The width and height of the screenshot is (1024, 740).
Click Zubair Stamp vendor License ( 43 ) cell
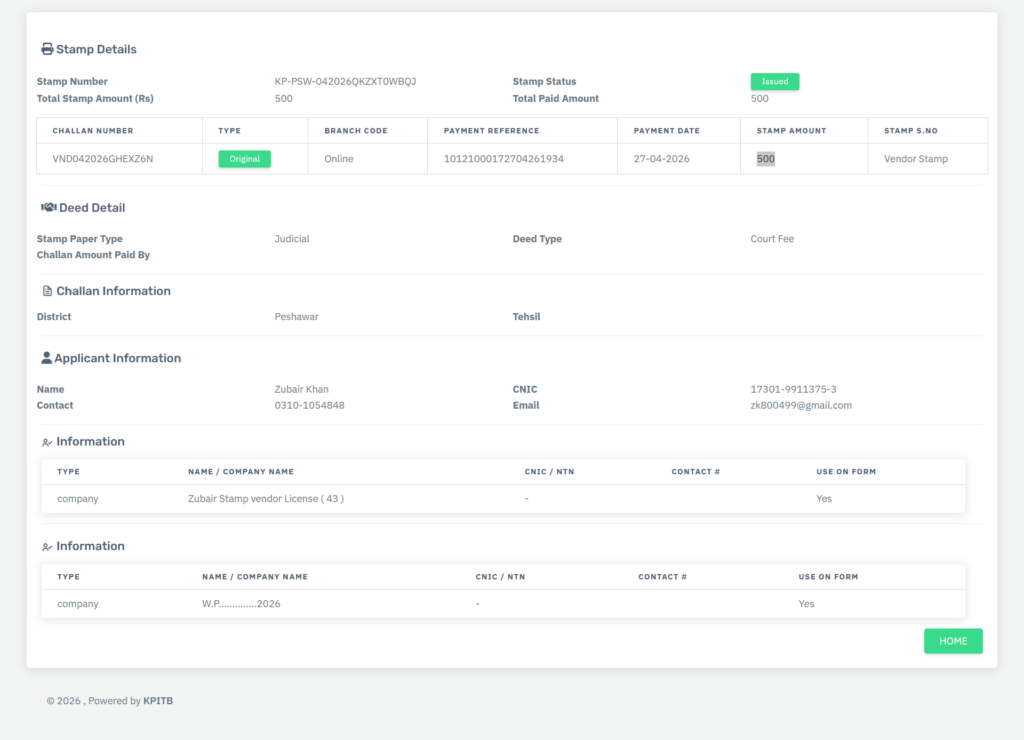pyautogui.click(x=266, y=498)
